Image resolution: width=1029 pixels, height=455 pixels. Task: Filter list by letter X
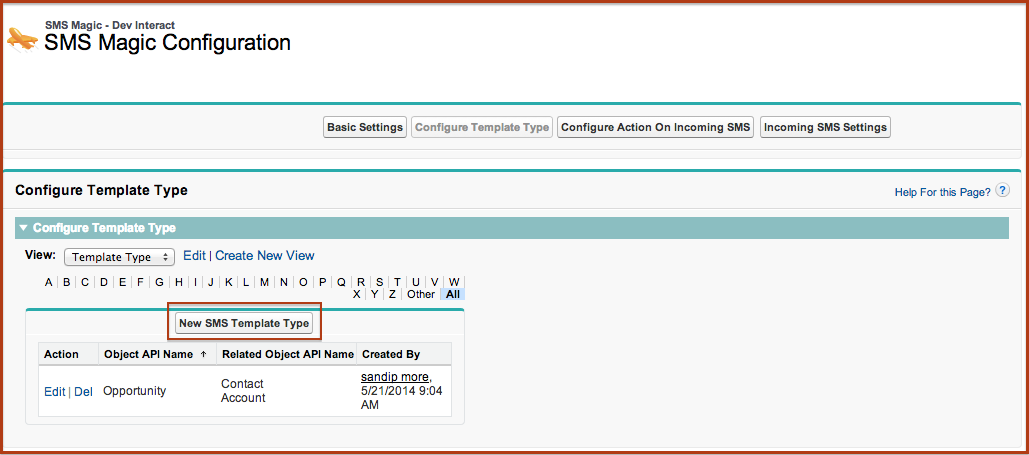click(356, 294)
